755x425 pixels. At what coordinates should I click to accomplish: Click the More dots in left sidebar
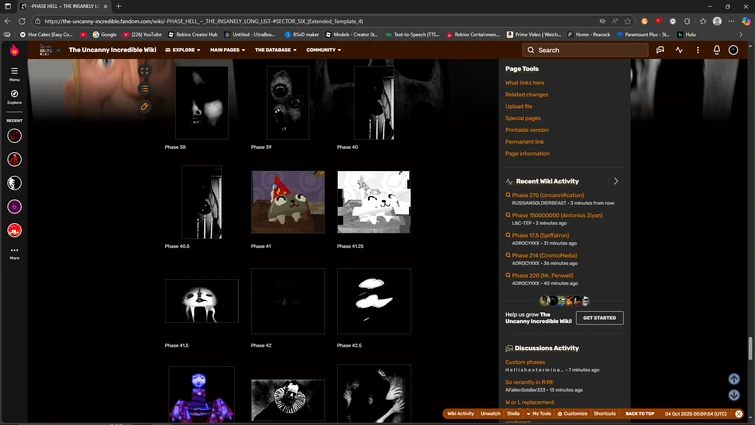tap(14, 250)
